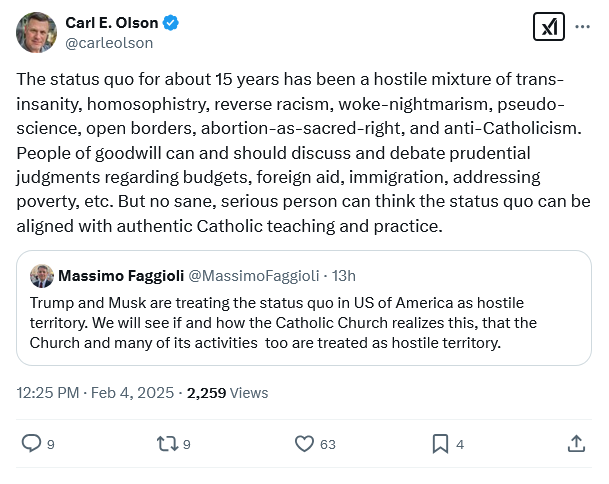Click the reply speech bubble icon
The image size is (609, 484).
pyautogui.click(x=32, y=443)
